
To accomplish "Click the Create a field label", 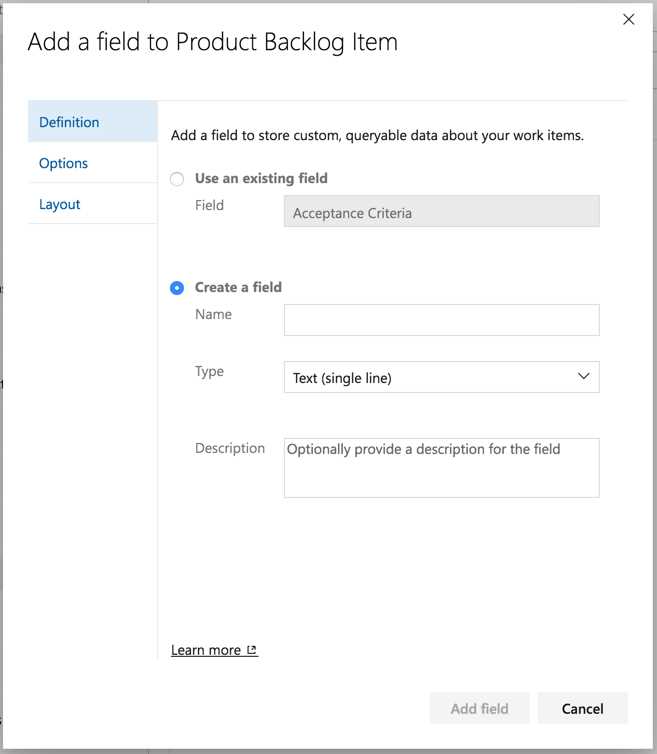I will pyautogui.click(x=238, y=287).
